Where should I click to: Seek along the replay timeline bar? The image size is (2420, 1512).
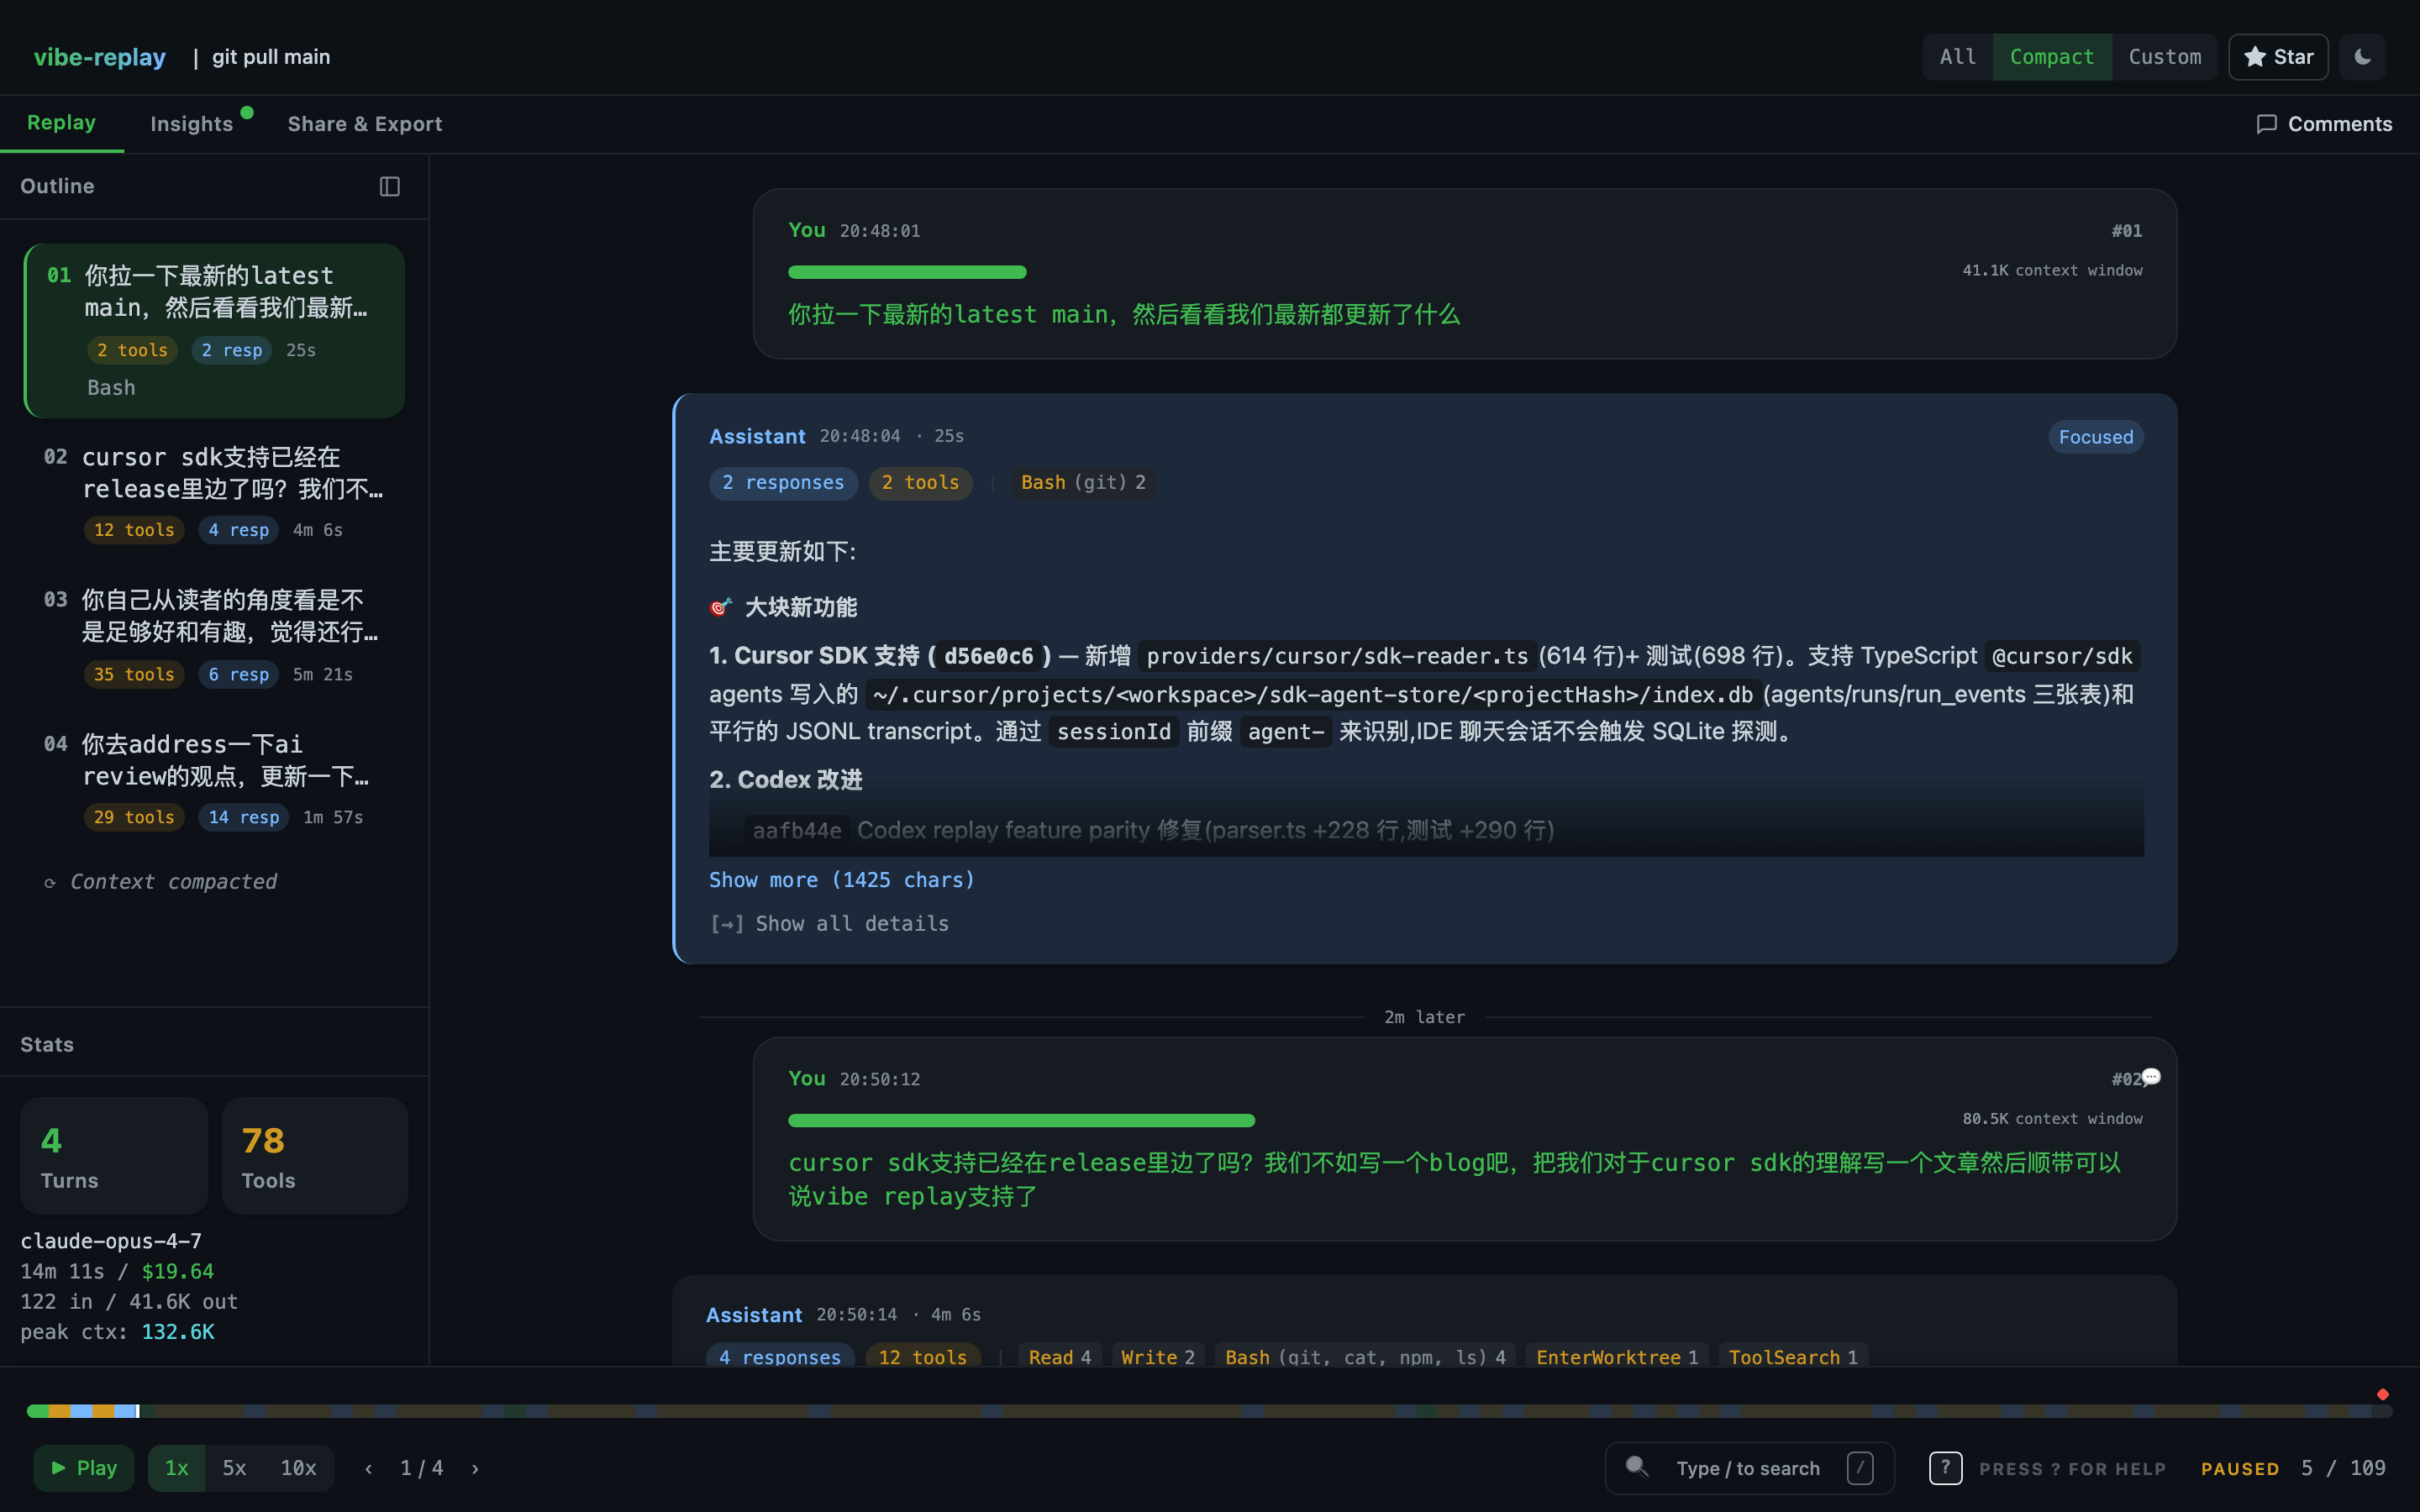pos(1210,1411)
